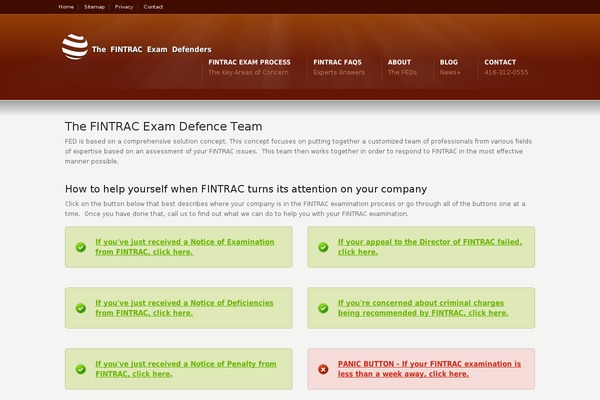
Task: Click 'The FINTRAC Exam Defenders' site title
Action: [x=152, y=49]
